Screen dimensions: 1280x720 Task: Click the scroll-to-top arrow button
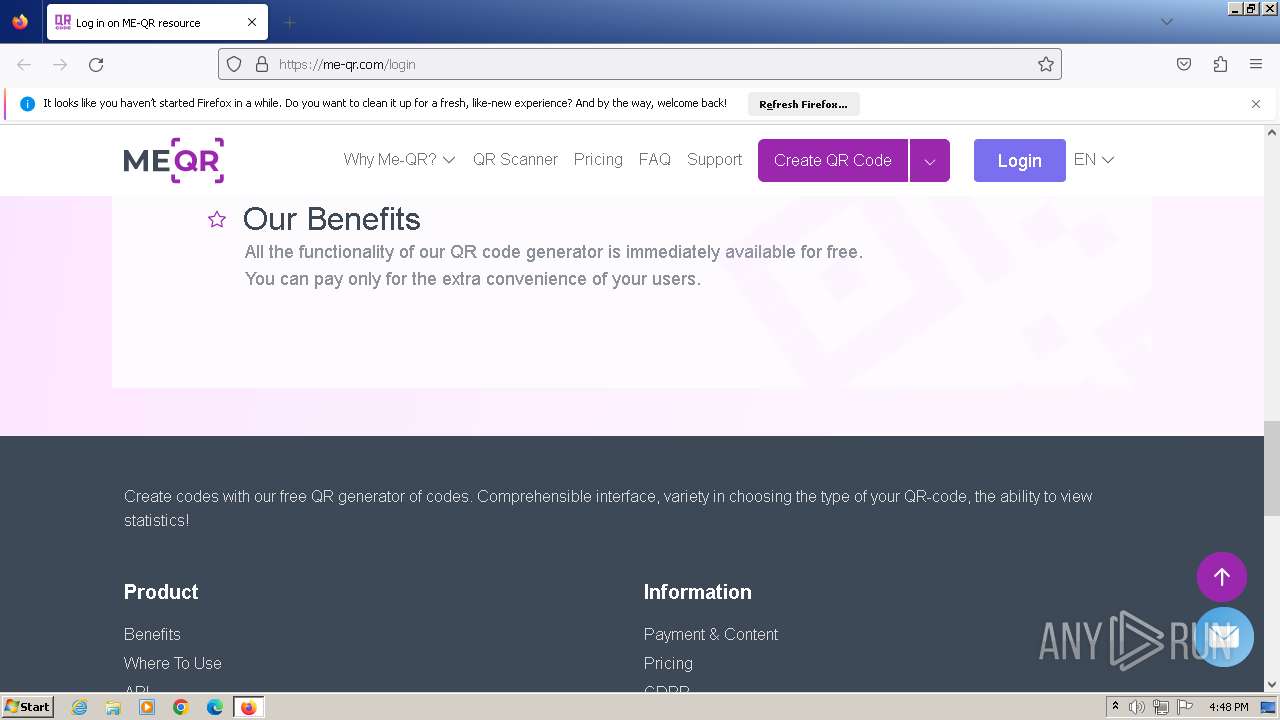tap(1222, 577)
